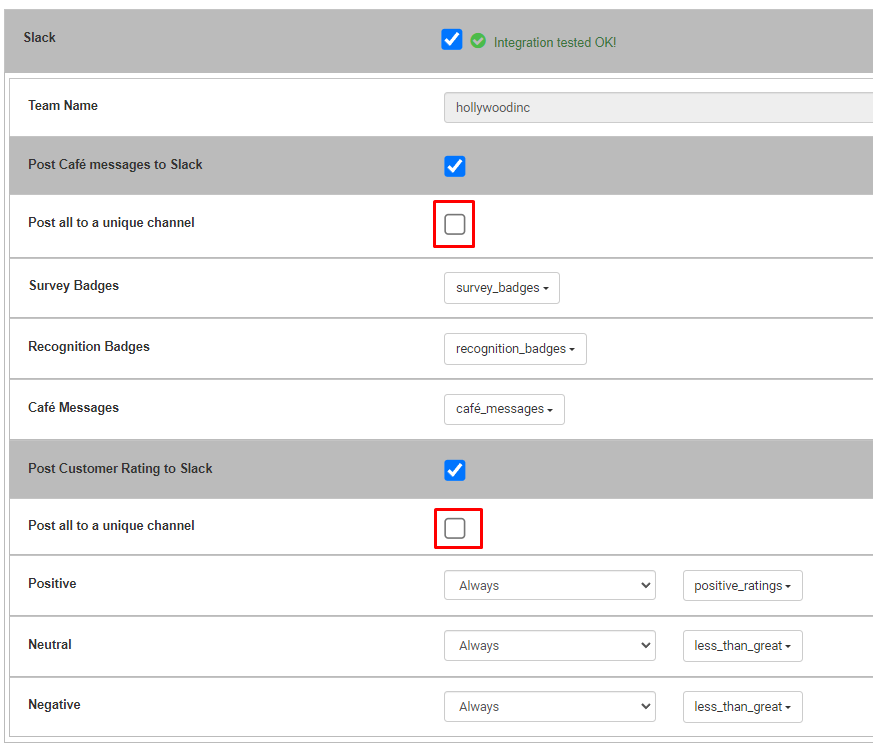
Task: Click the Team Name field hollywoodinc
Action: pos(658,107)
